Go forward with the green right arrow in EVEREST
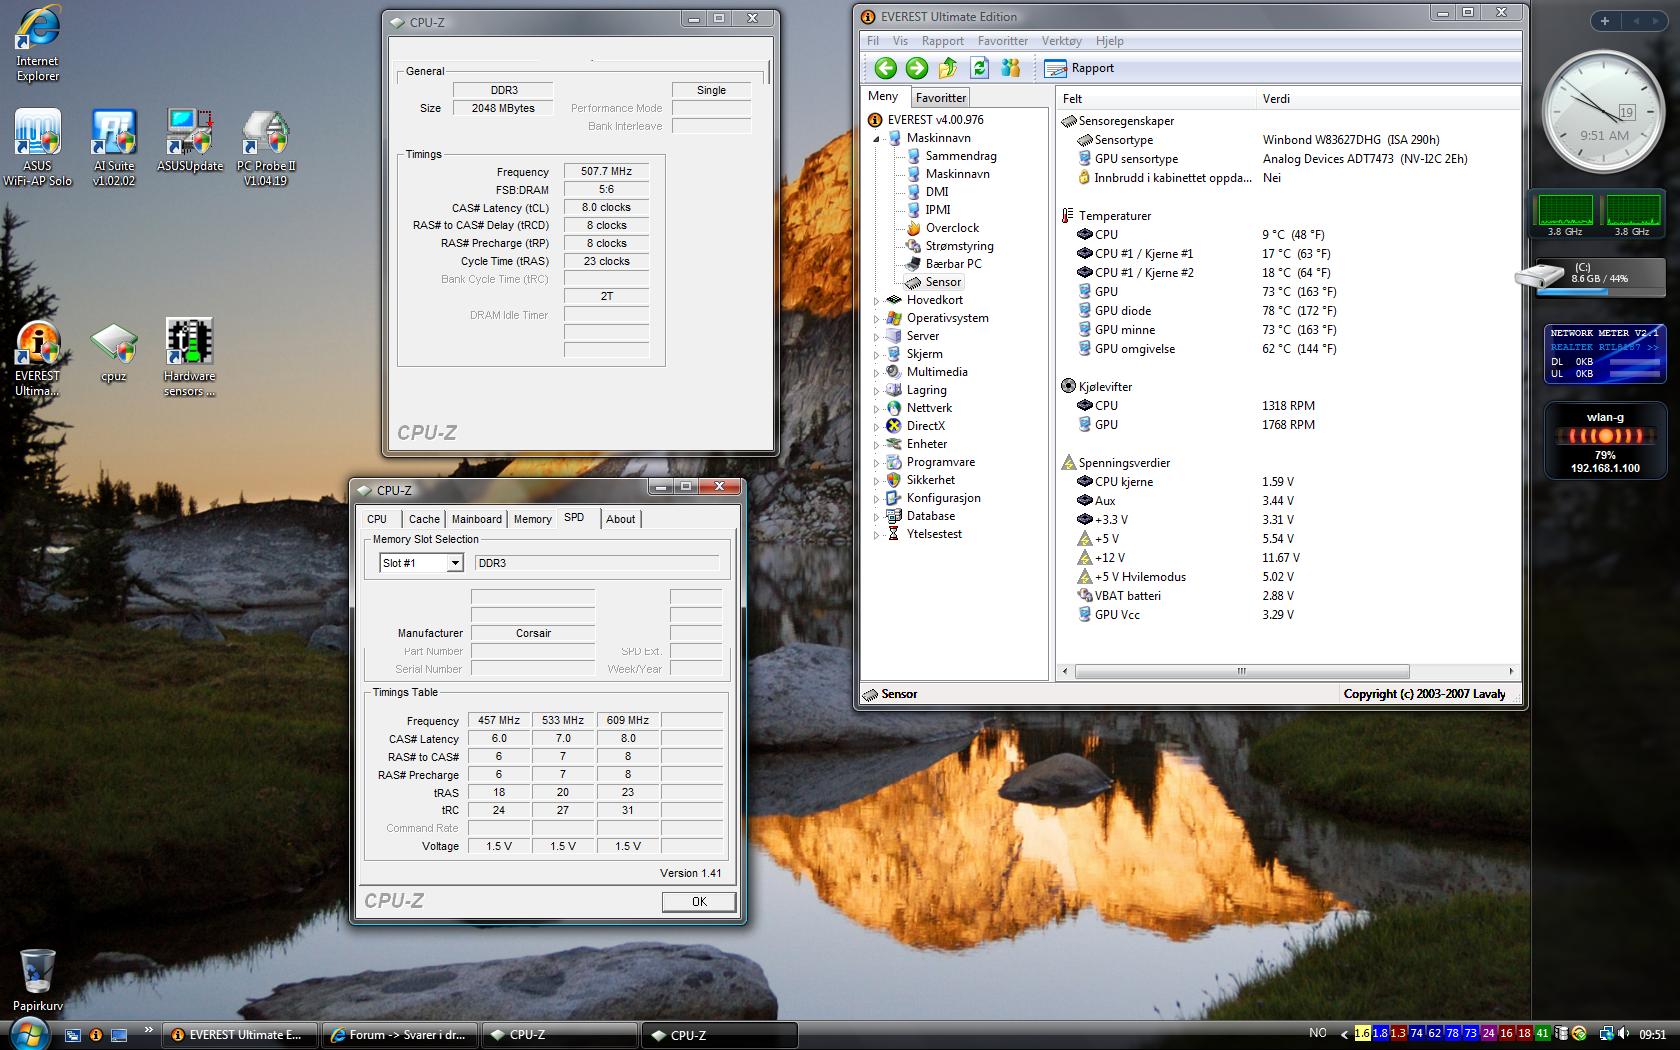Image resolution: width=1680 pixels, height=1050 pixels. pyautogui.click(x=916, y=68)
